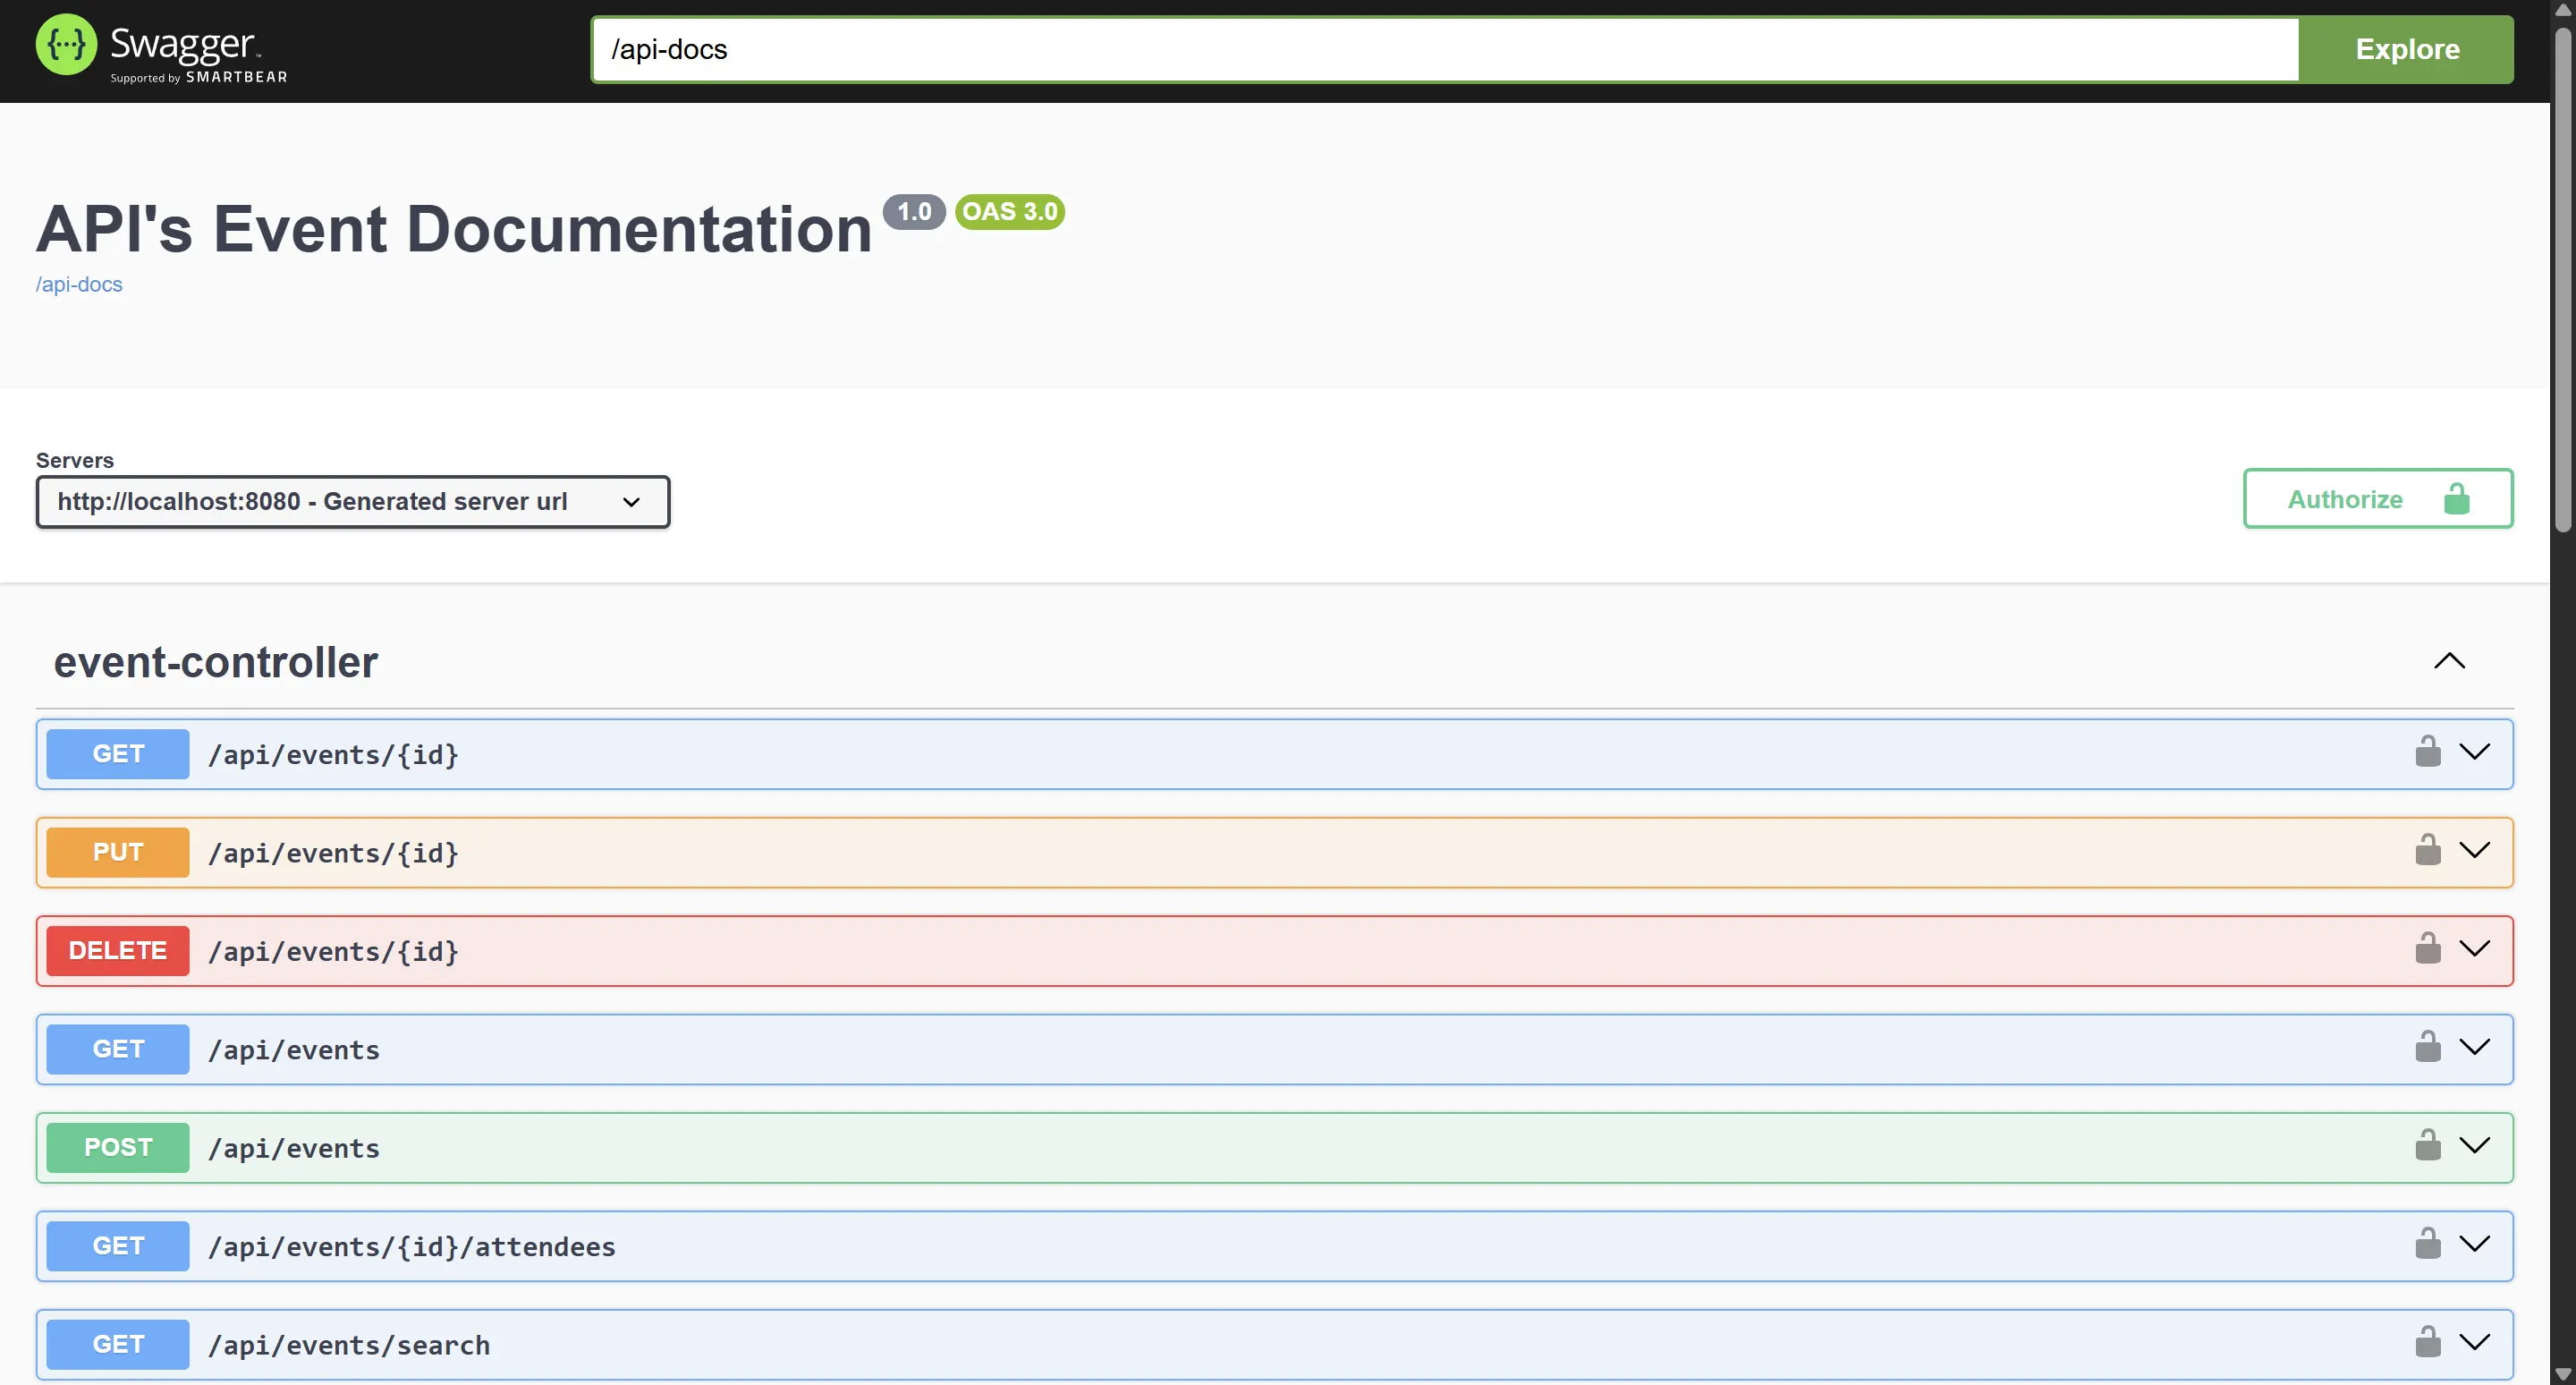Image resolution: width=2576 pixels, height=1385 pixels.
Task: Click the lock icon on GET /api/events/search
Action: click(x=2428, y=1343)
